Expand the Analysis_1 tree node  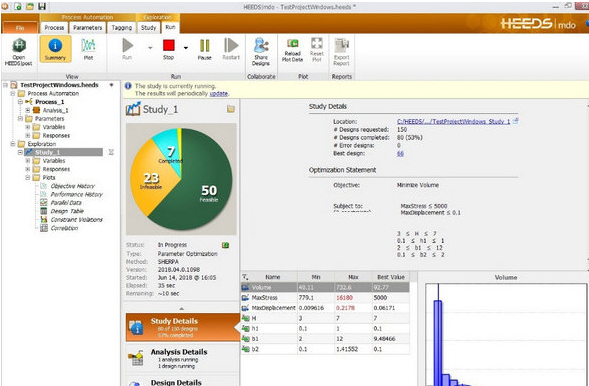[x=27, y=110]
